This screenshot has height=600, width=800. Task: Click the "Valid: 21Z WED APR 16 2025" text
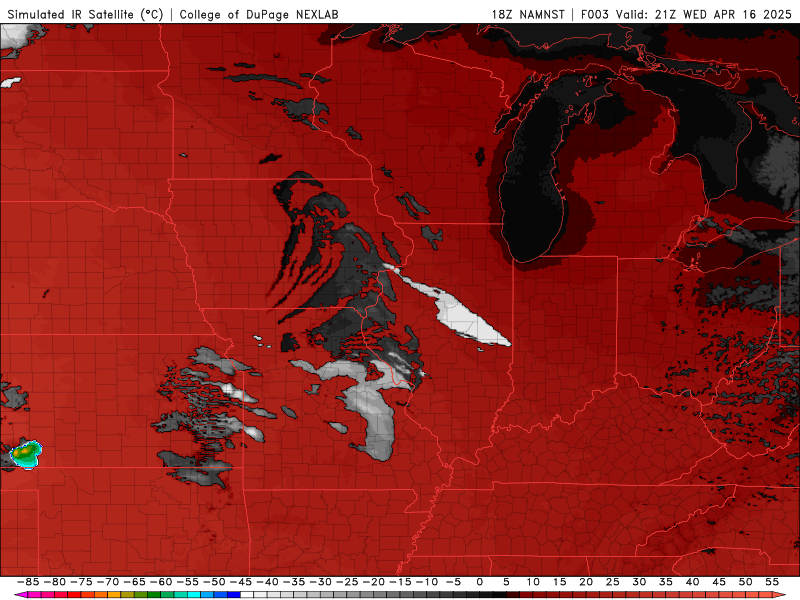pos(704,15)
